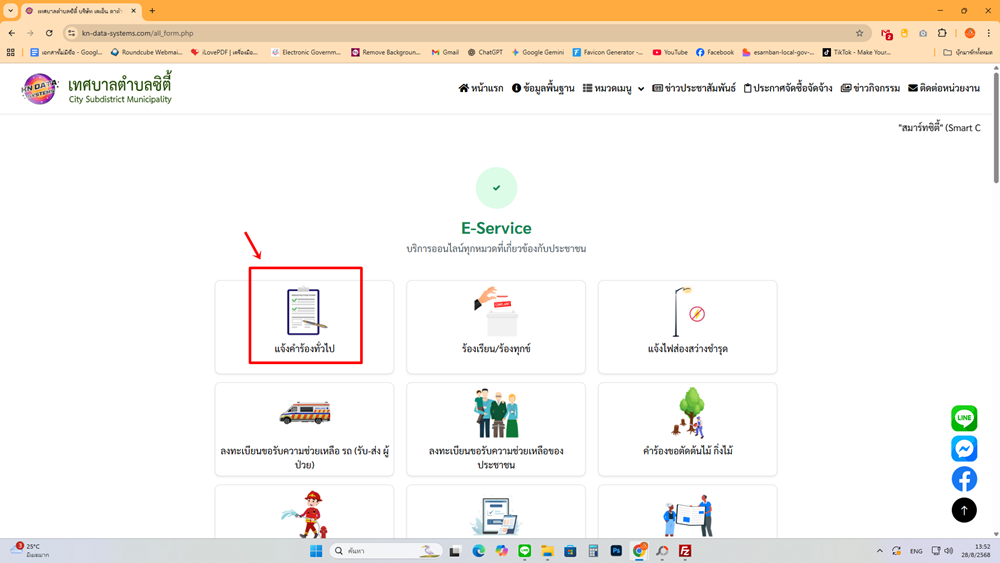Screen dimensions: 1000x563
Task: Open the คำร้องขอตัดต้นไม้ กิ่งไม้ tree card
Action: coord(688,428)
